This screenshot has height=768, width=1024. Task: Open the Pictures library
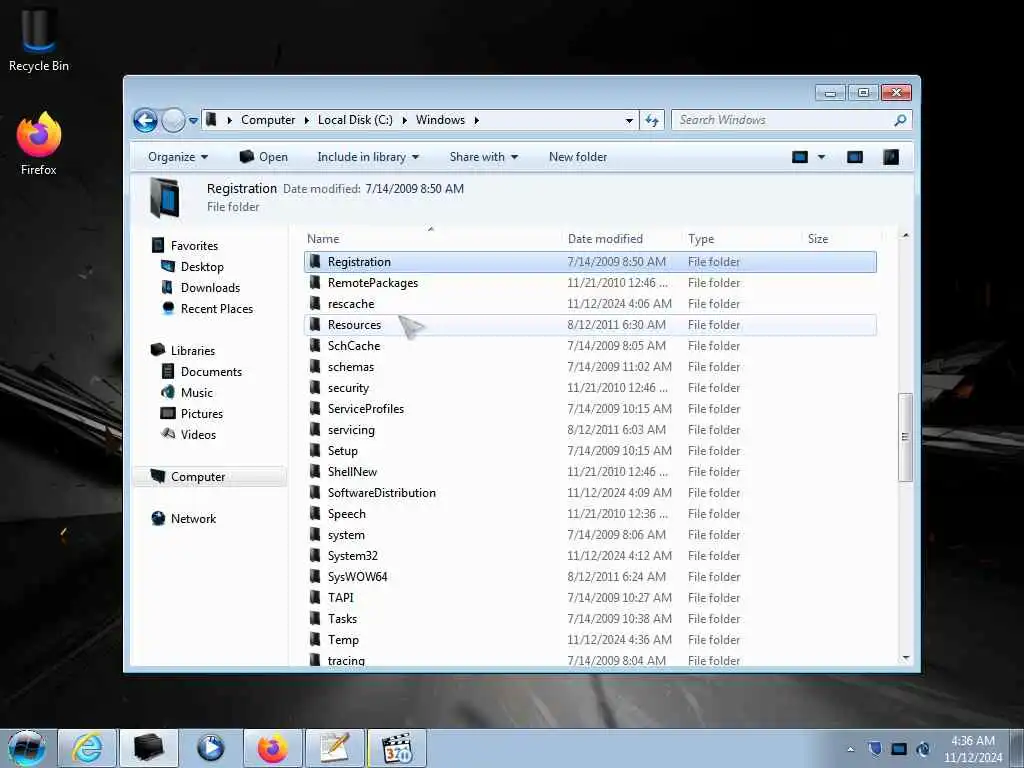[x=201, y=413]
